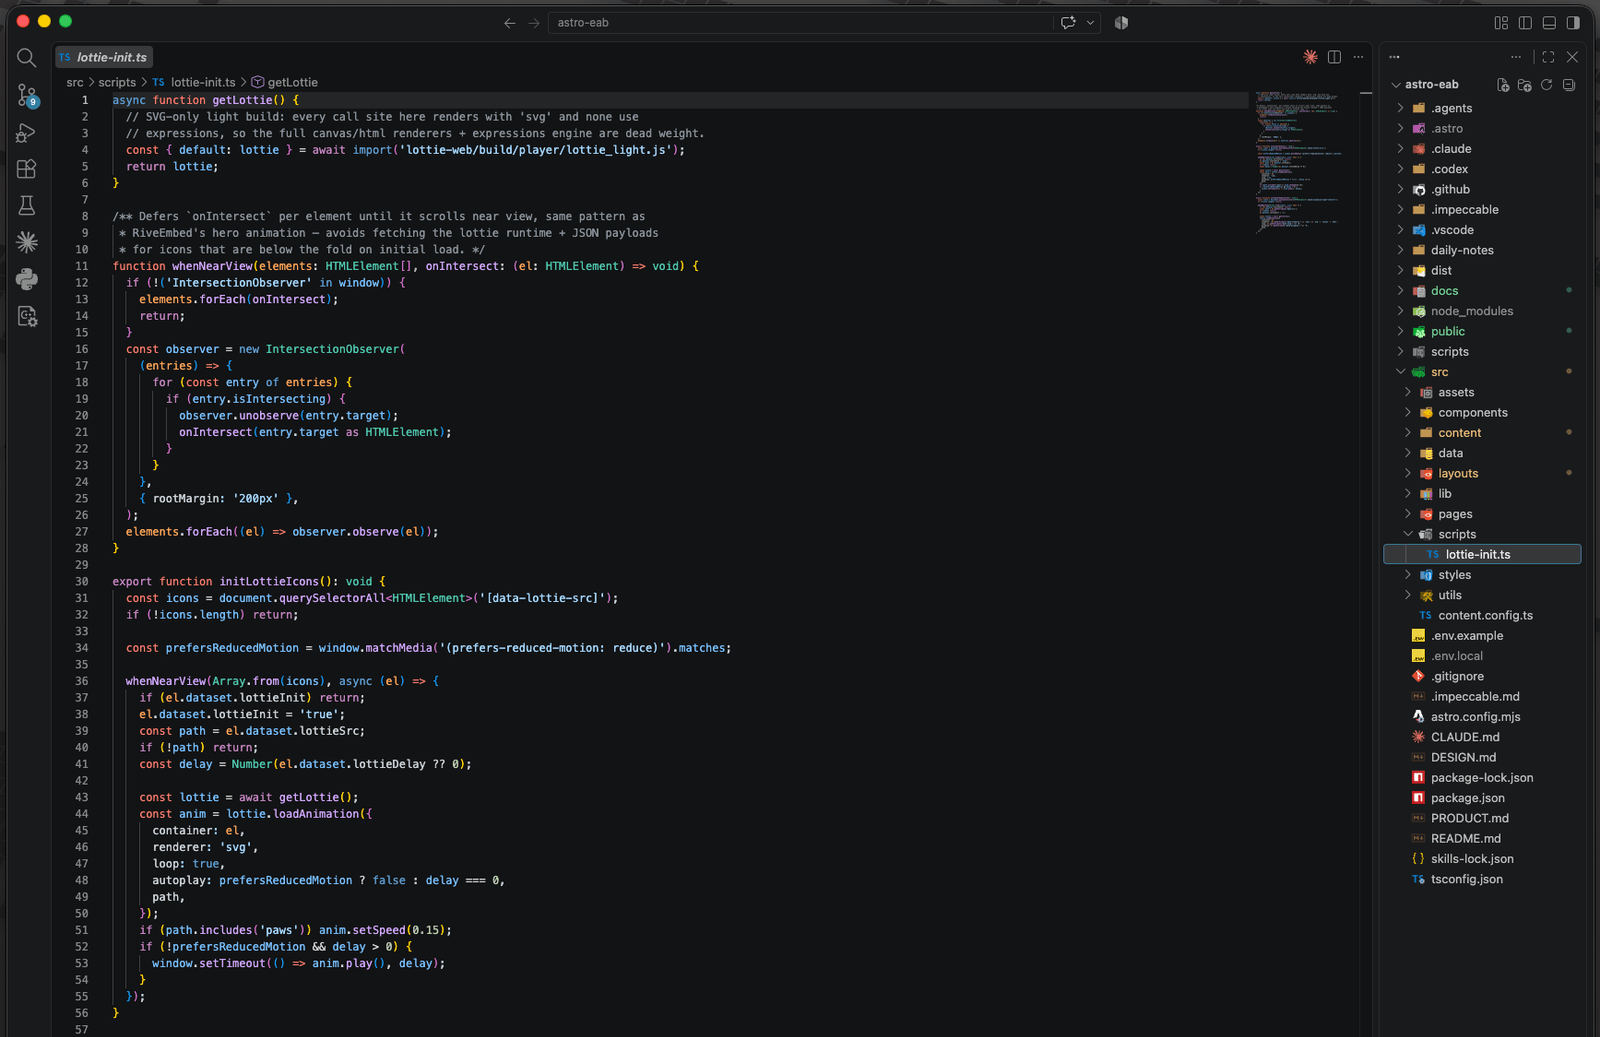Run Claude Code from editor toolbar

pos(1310,57)
